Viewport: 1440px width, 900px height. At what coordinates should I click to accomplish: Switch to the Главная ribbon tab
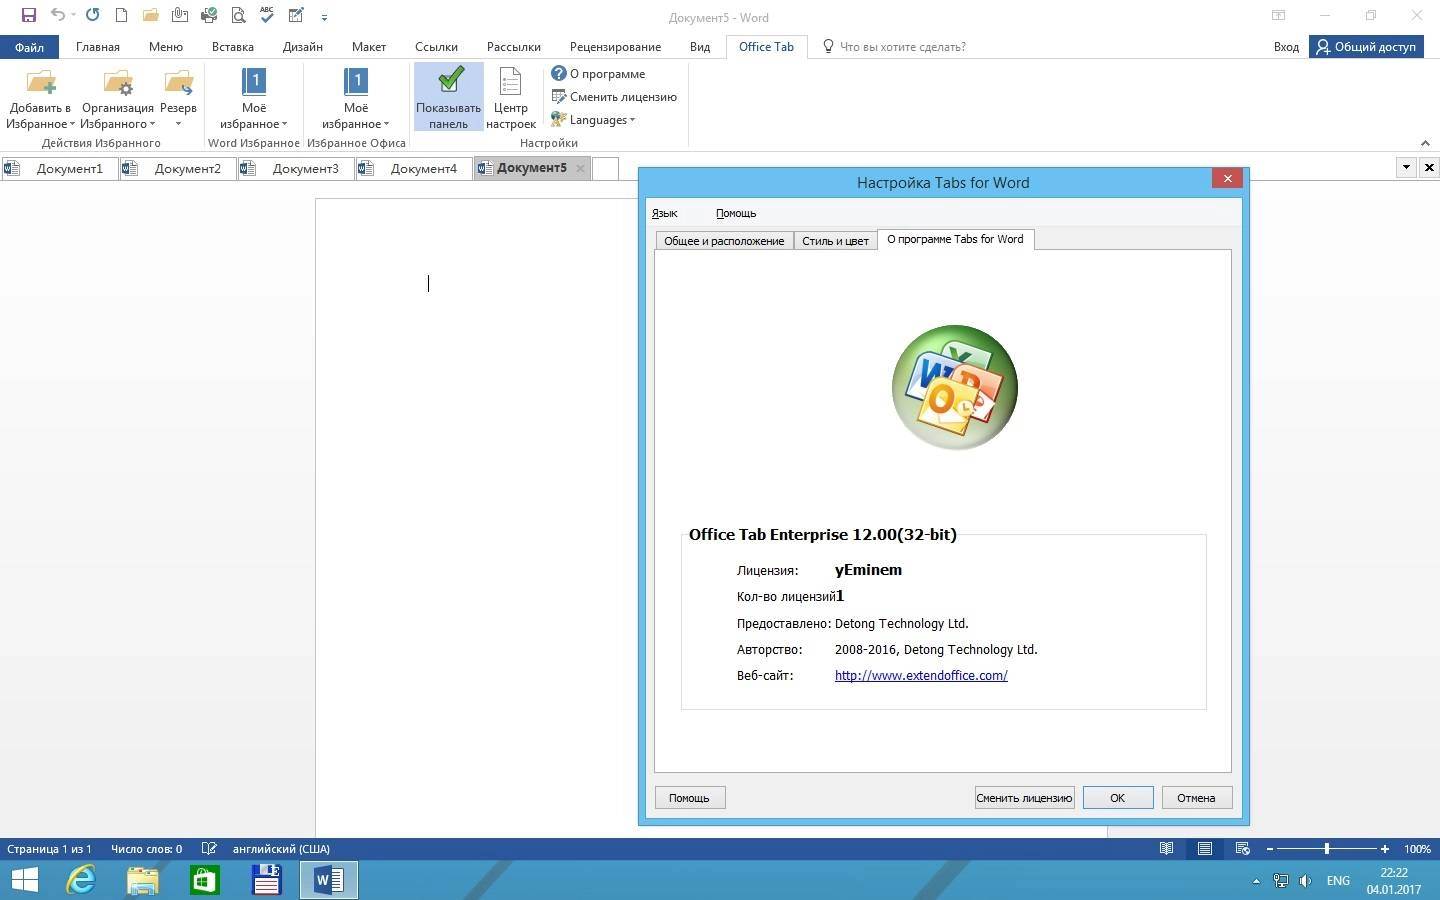coord(98,47)
